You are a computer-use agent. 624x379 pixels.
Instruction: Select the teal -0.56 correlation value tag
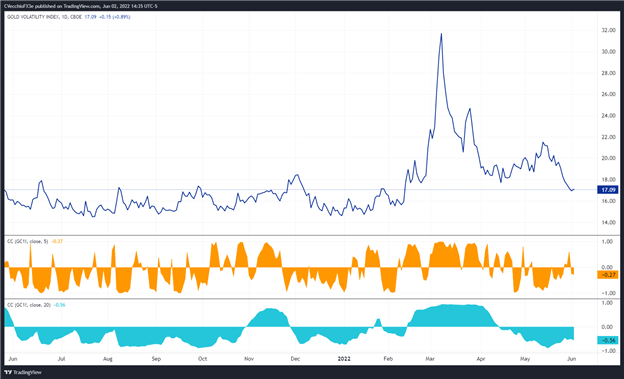click(x=607, y=340)
